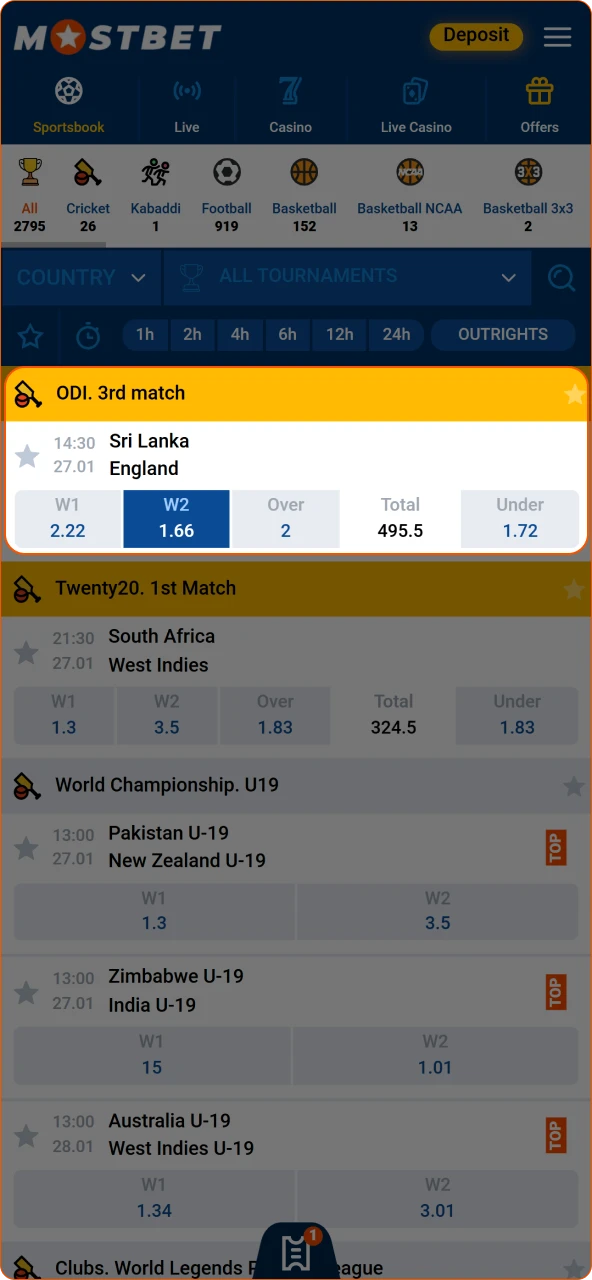The image size is (592, 1280).
Task: Click the Casino chip icon
Action: pos(290,91)
